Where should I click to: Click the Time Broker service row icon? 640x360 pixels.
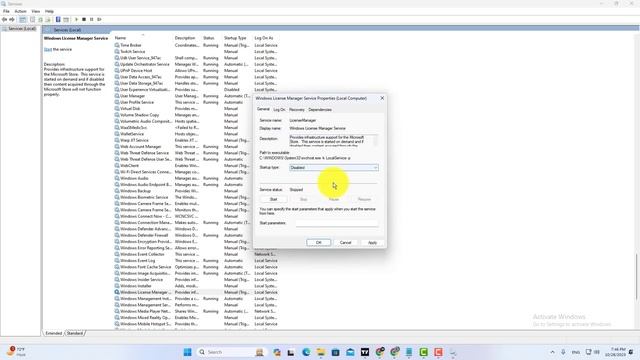pyautogui.click(x=117, y=45)
